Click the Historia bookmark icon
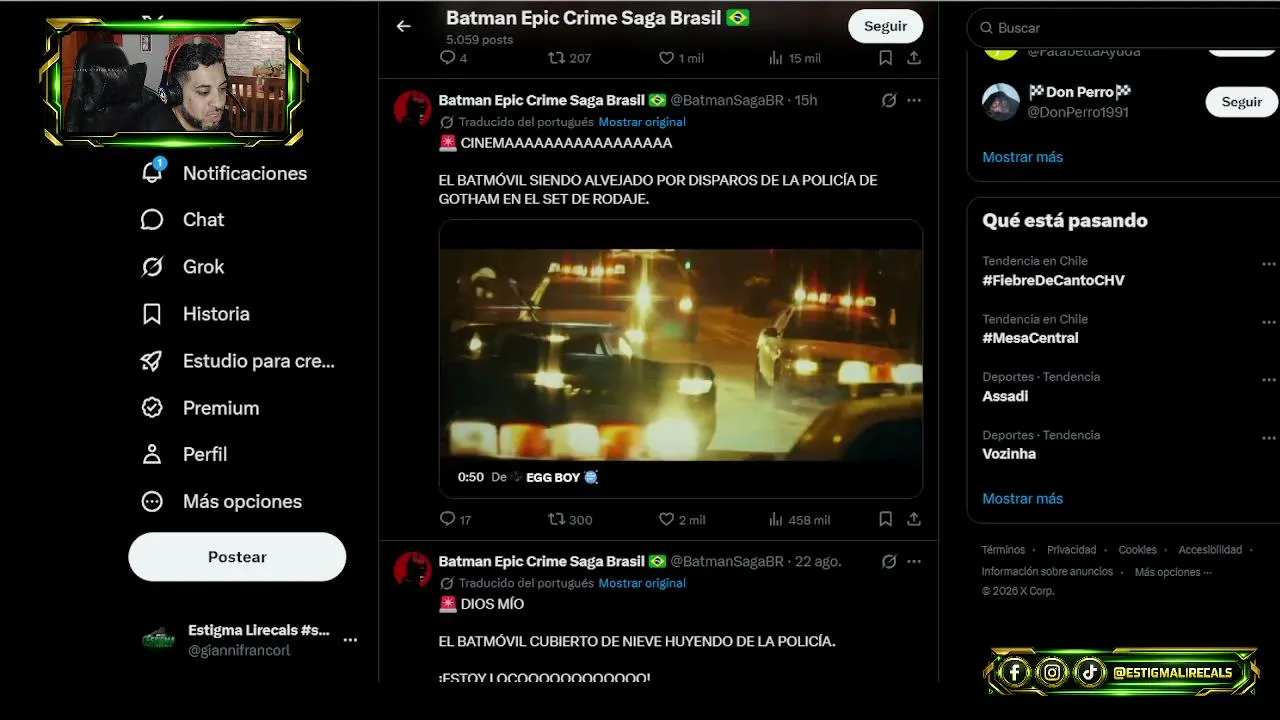The width and height of the screenshot is (1280, 720). point(152,314)
